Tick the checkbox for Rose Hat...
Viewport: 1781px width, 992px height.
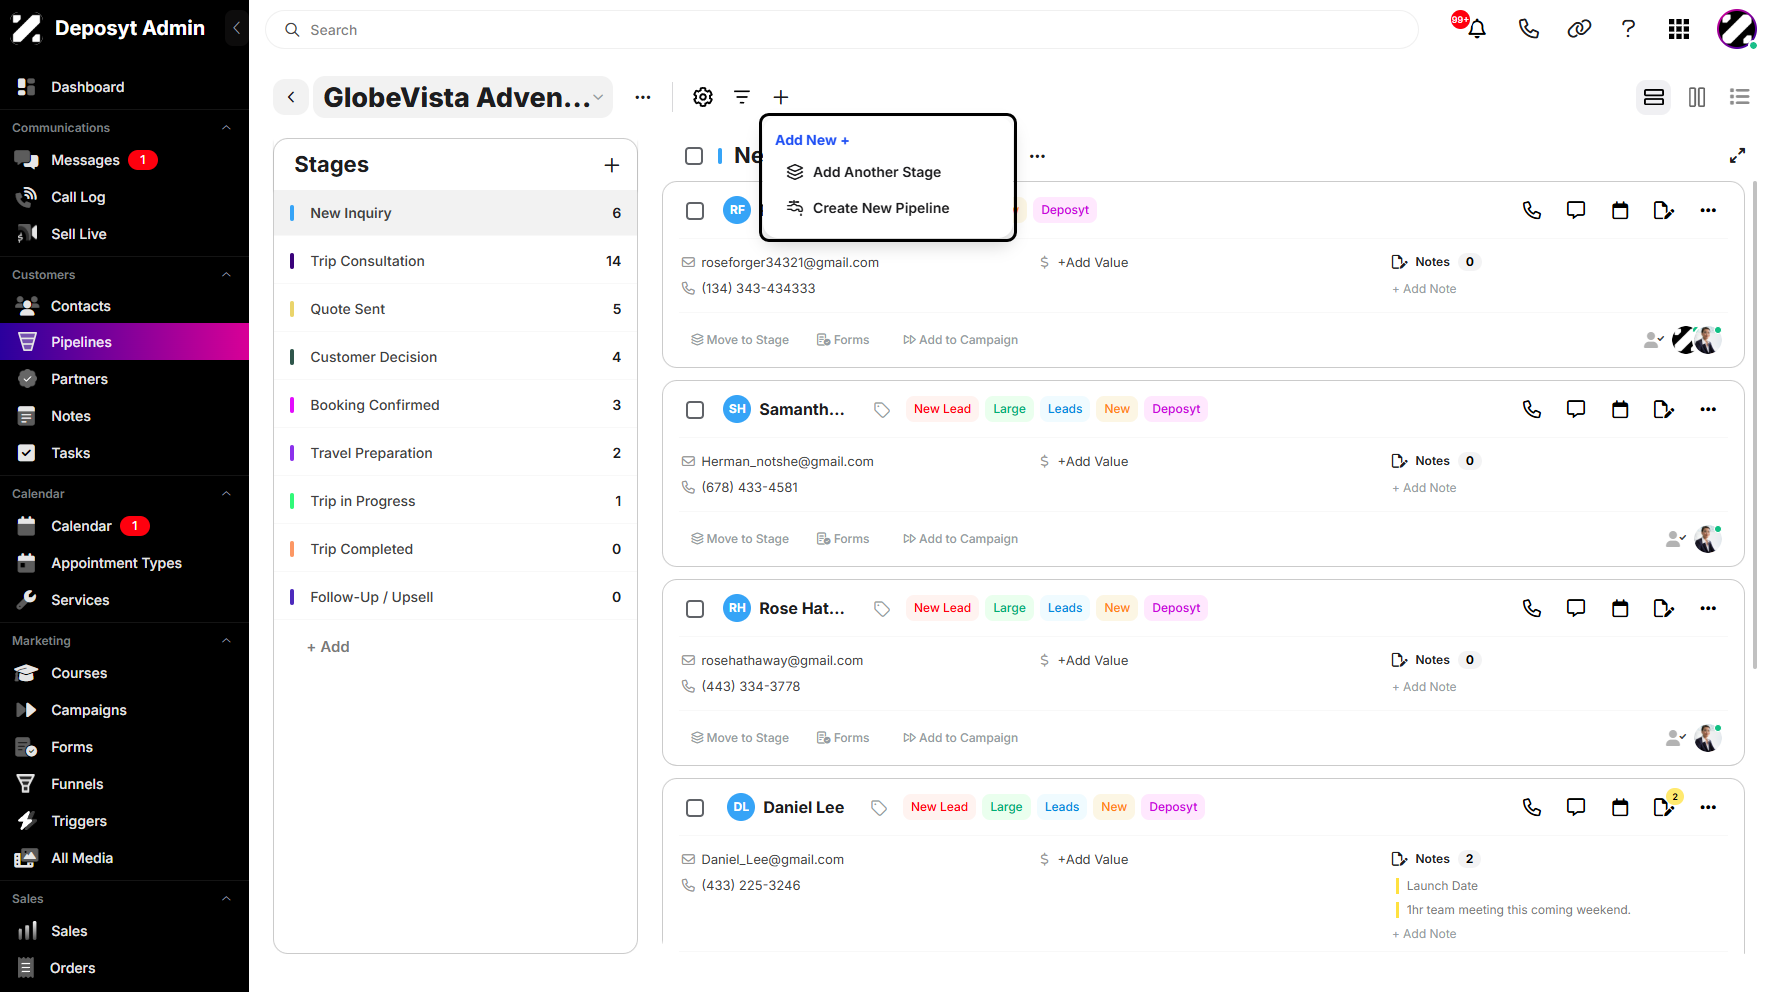(x=695, y=609)
